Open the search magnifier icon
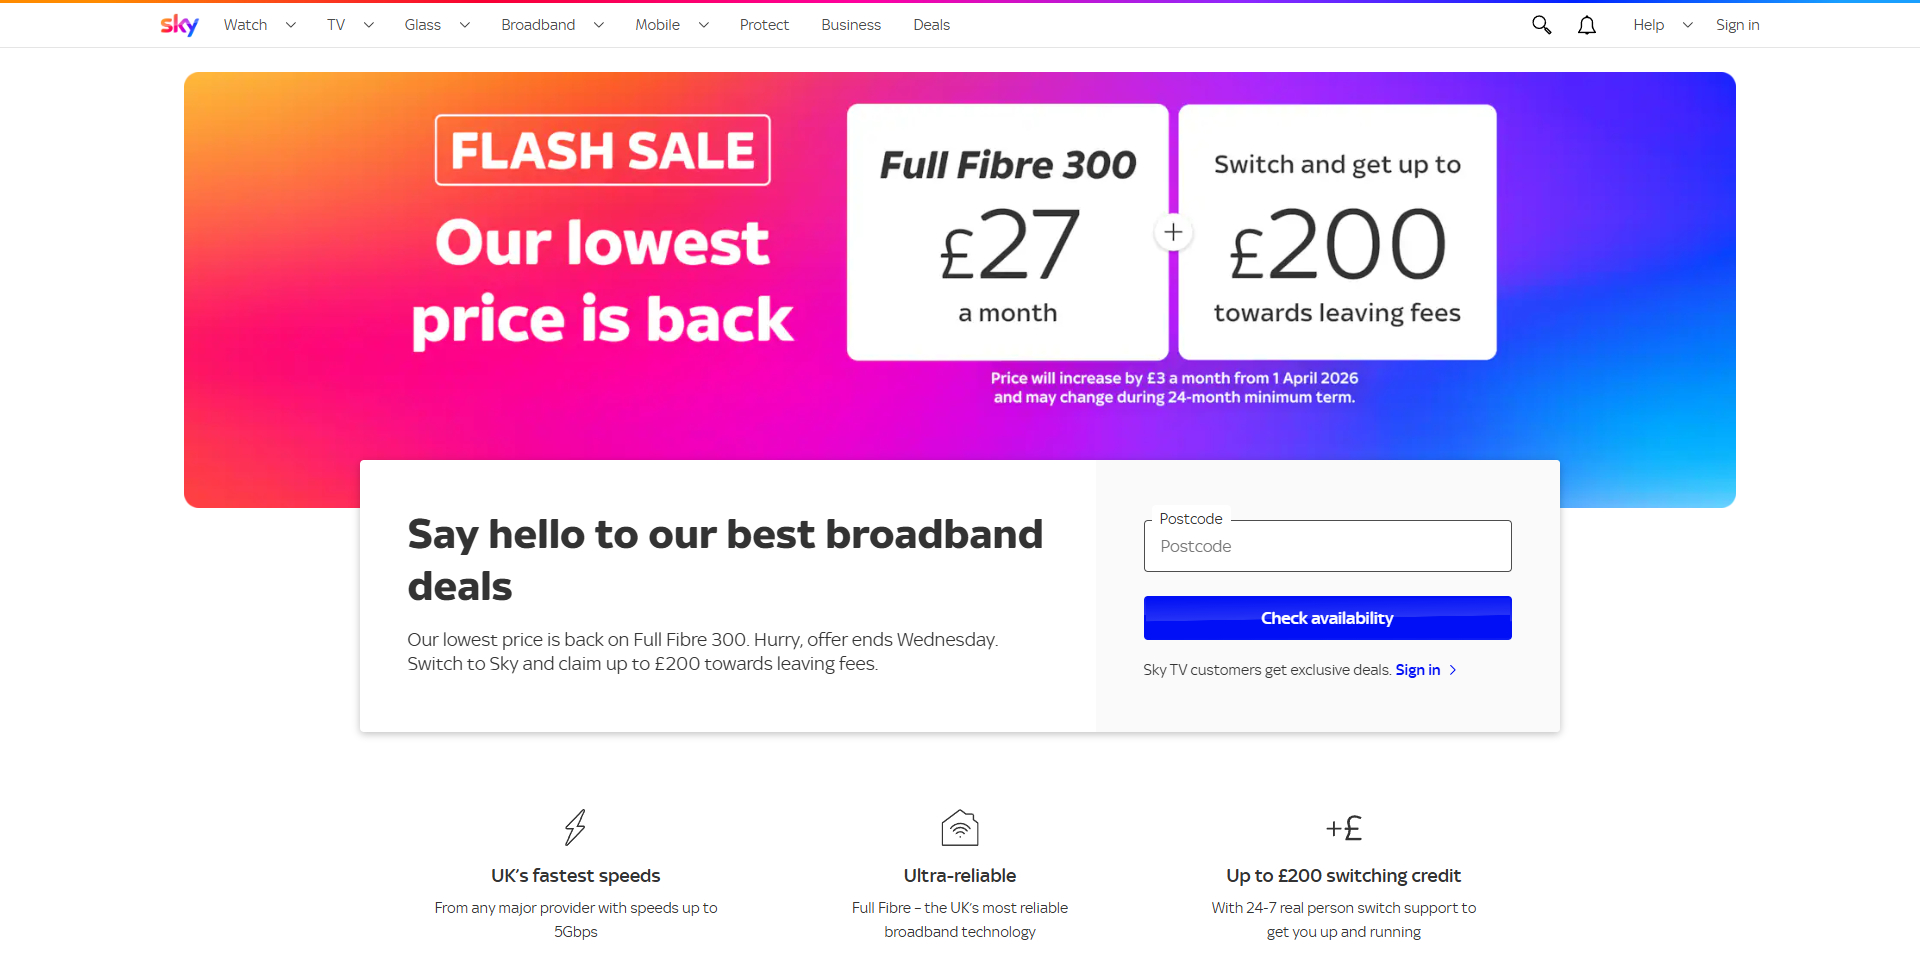Image resolution: width=1920 pixels, height=953 pixels. (x=1541, y=25)
